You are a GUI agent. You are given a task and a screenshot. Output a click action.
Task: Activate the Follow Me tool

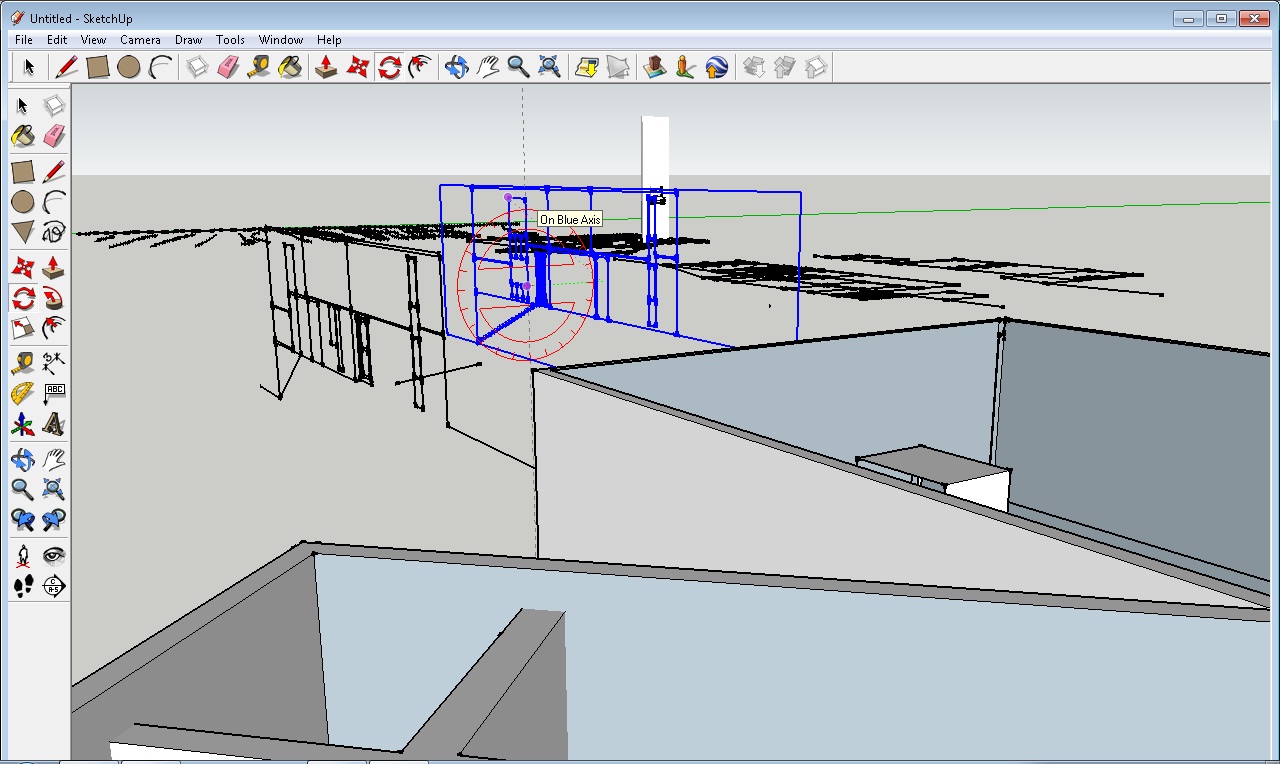(54, 298)
